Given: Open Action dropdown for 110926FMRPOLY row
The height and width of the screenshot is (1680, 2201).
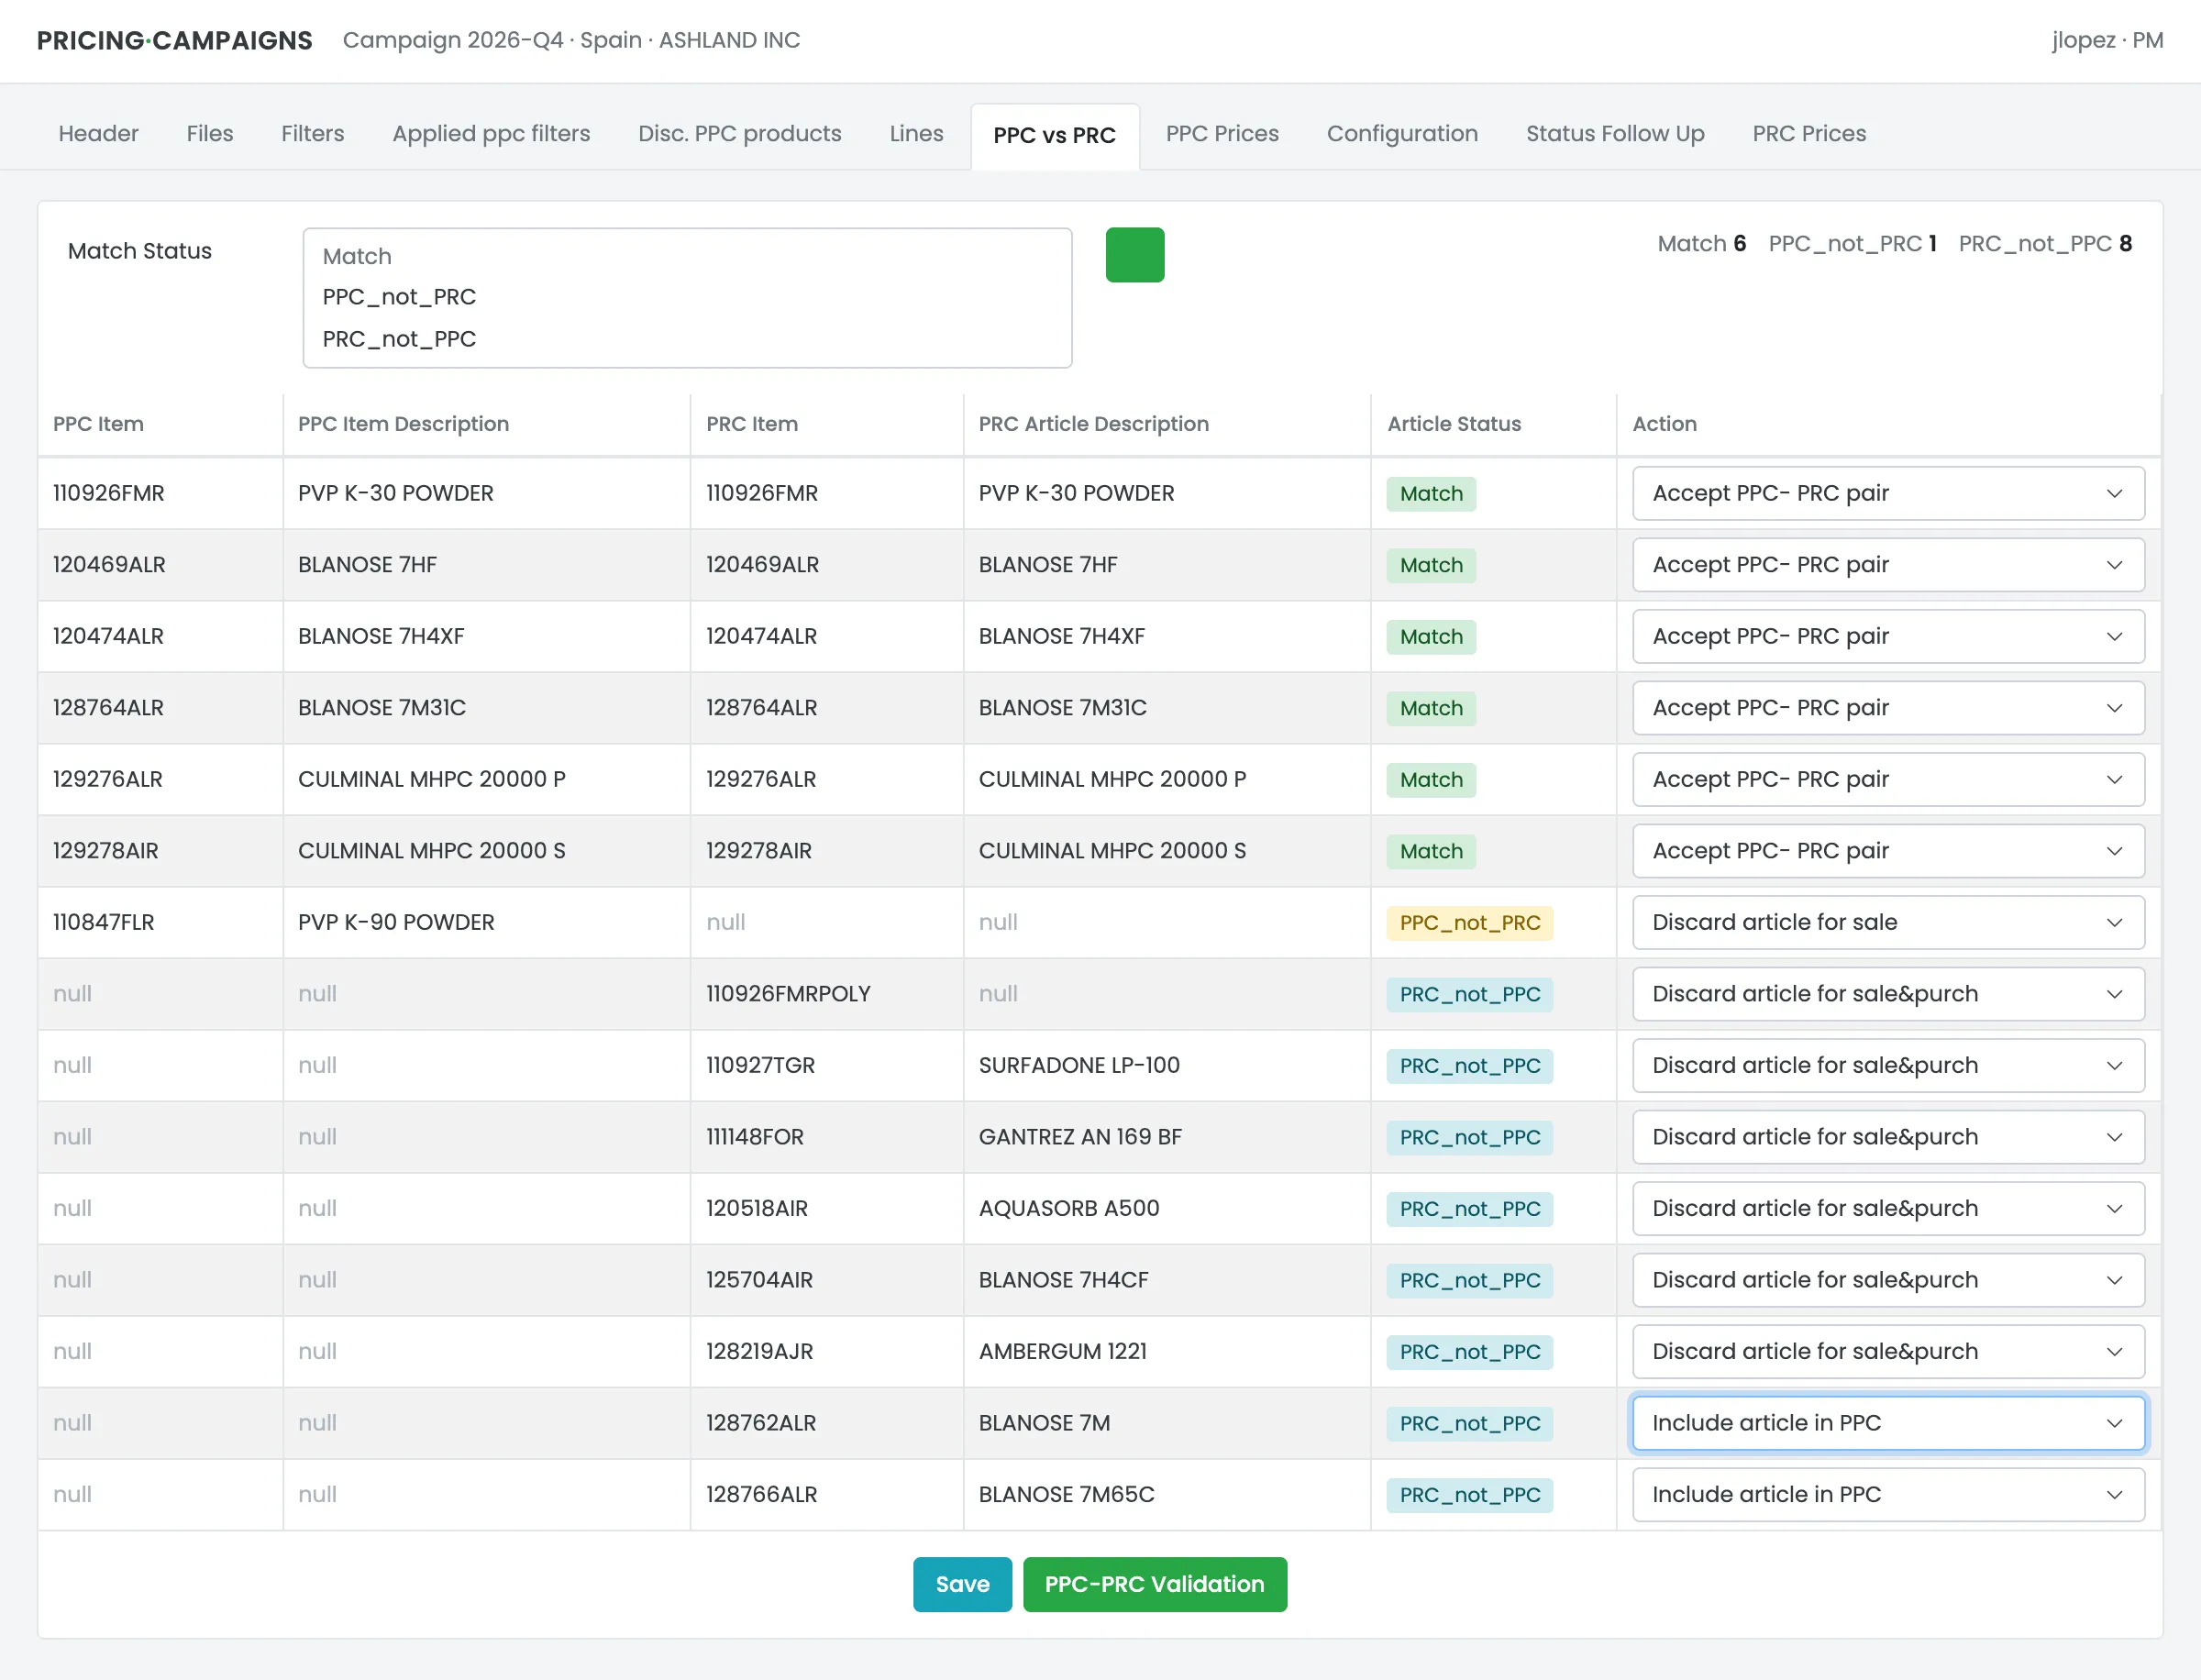Looking at the screenshot, I should (1888, 994).
